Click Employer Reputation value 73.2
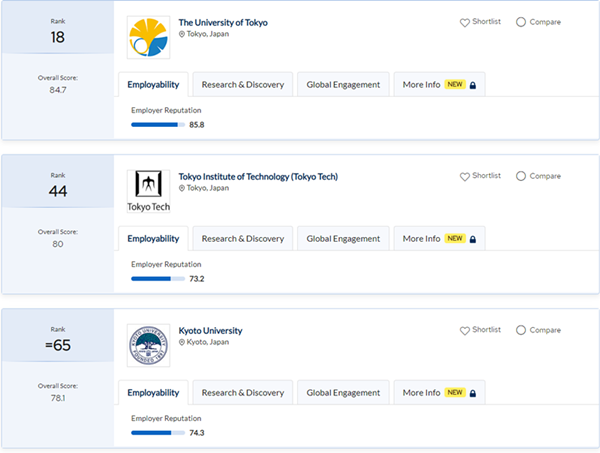This screenshot has height=453, width=600. (197, 279)
